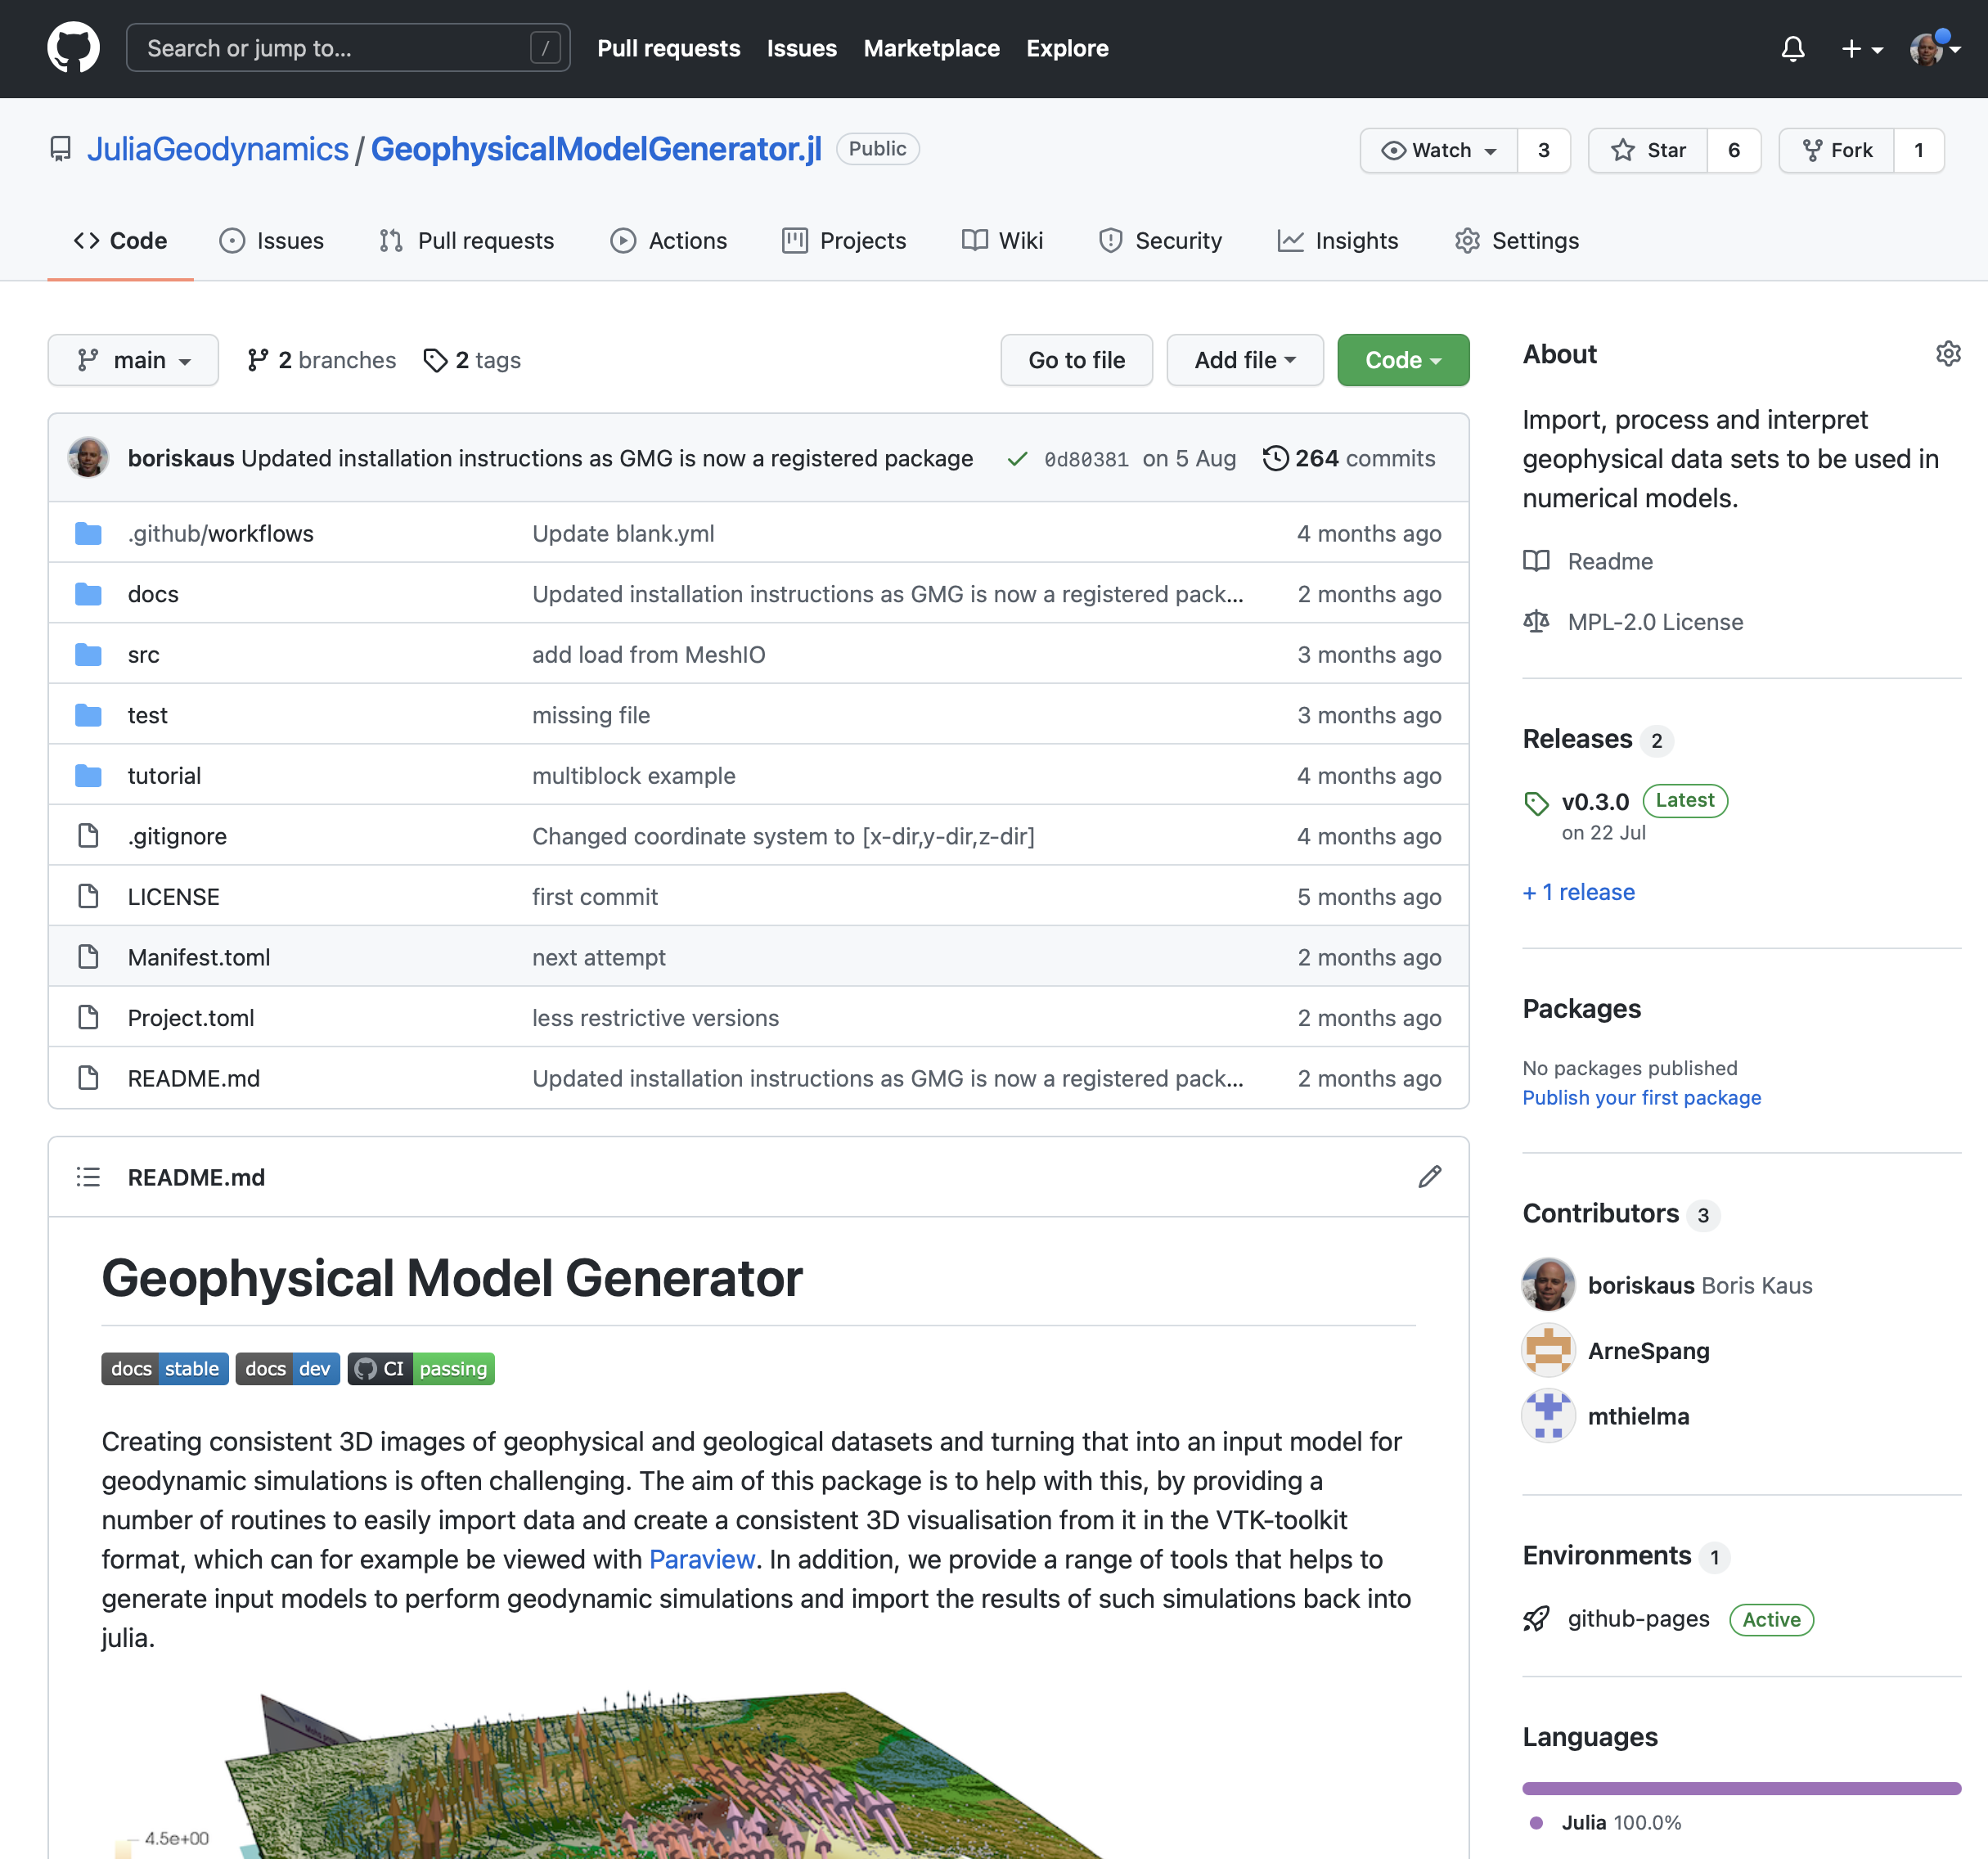
Task: Open the plus create-new menu
Action: point(1862,48)
